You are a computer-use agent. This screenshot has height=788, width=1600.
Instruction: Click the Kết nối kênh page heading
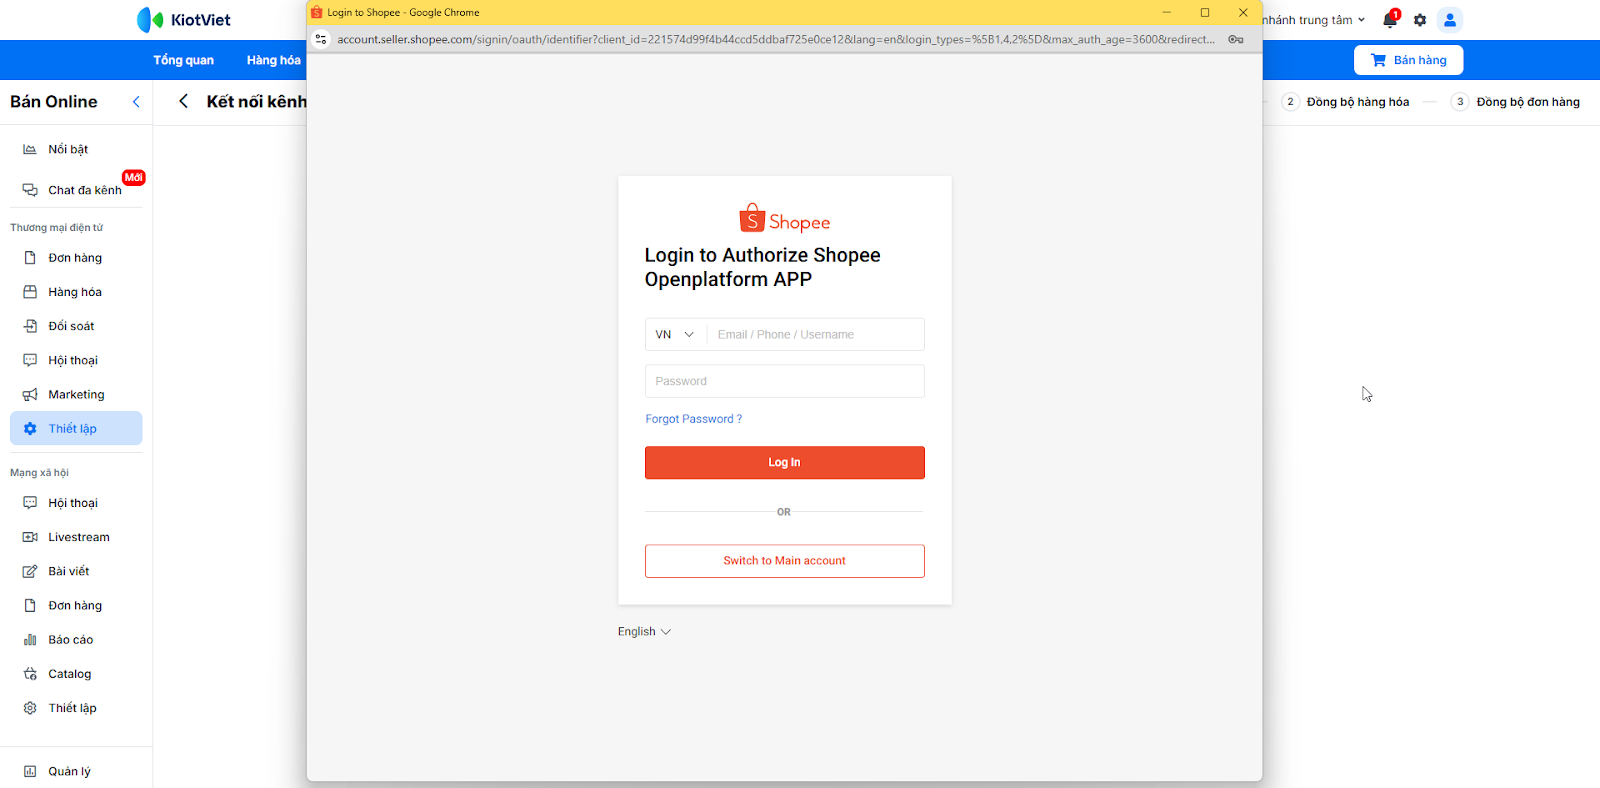coord(257,101)
